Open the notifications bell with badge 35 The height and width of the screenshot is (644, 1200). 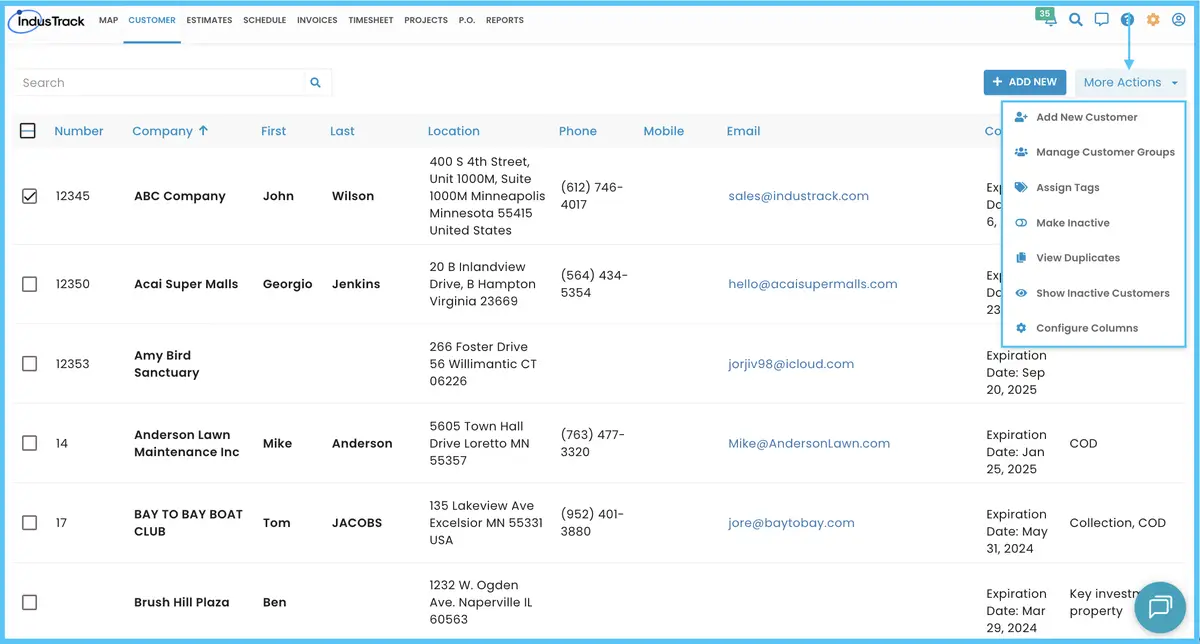click(x=1049, y=19)
